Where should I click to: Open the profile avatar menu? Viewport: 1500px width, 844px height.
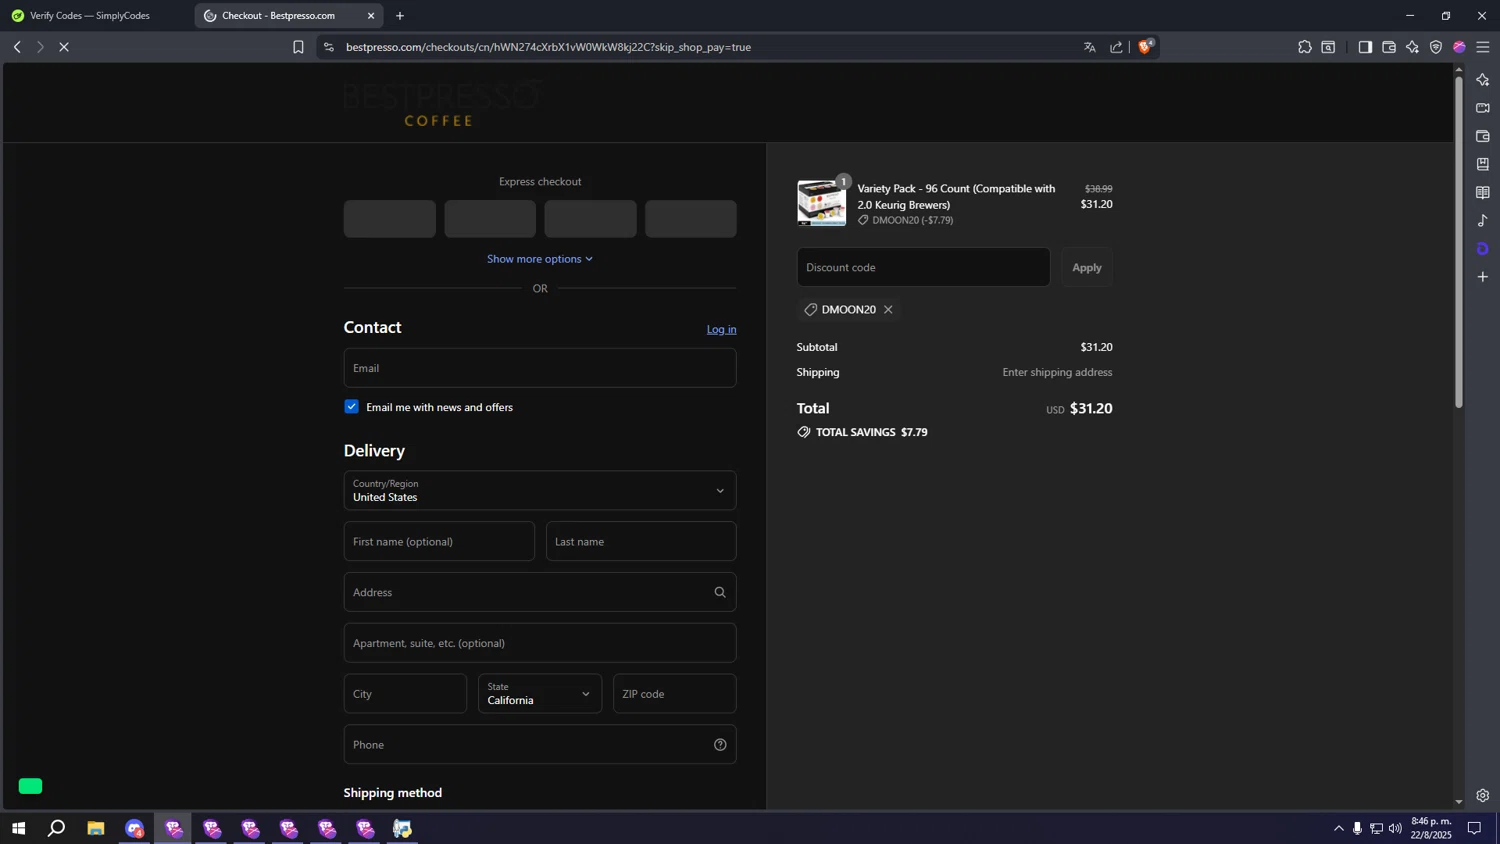point(1459,47)
